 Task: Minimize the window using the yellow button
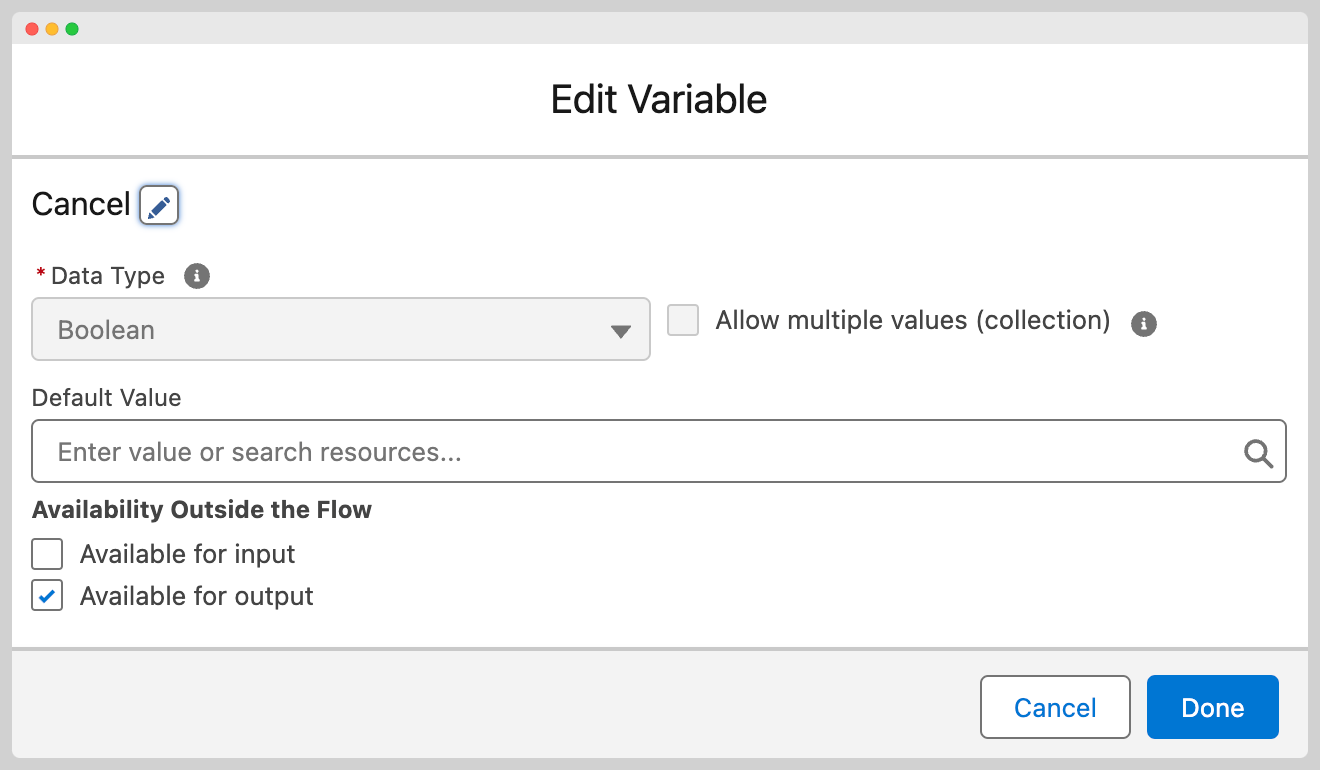(x=52, y=29)
